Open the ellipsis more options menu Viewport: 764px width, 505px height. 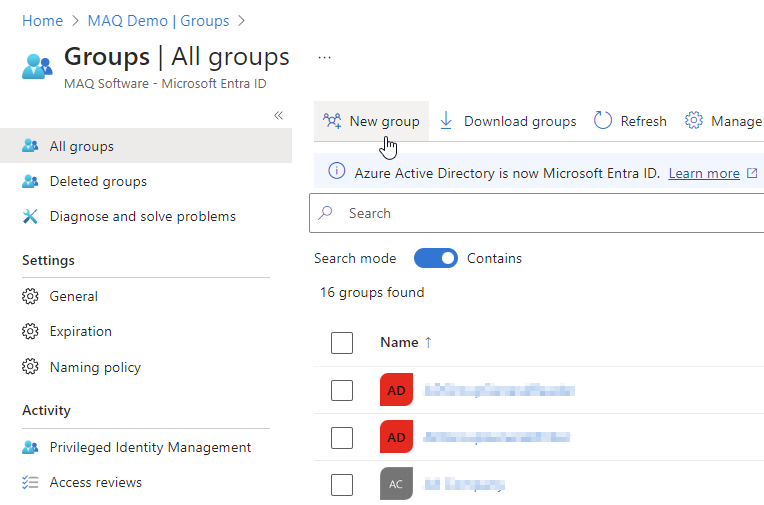coord(324,58)
